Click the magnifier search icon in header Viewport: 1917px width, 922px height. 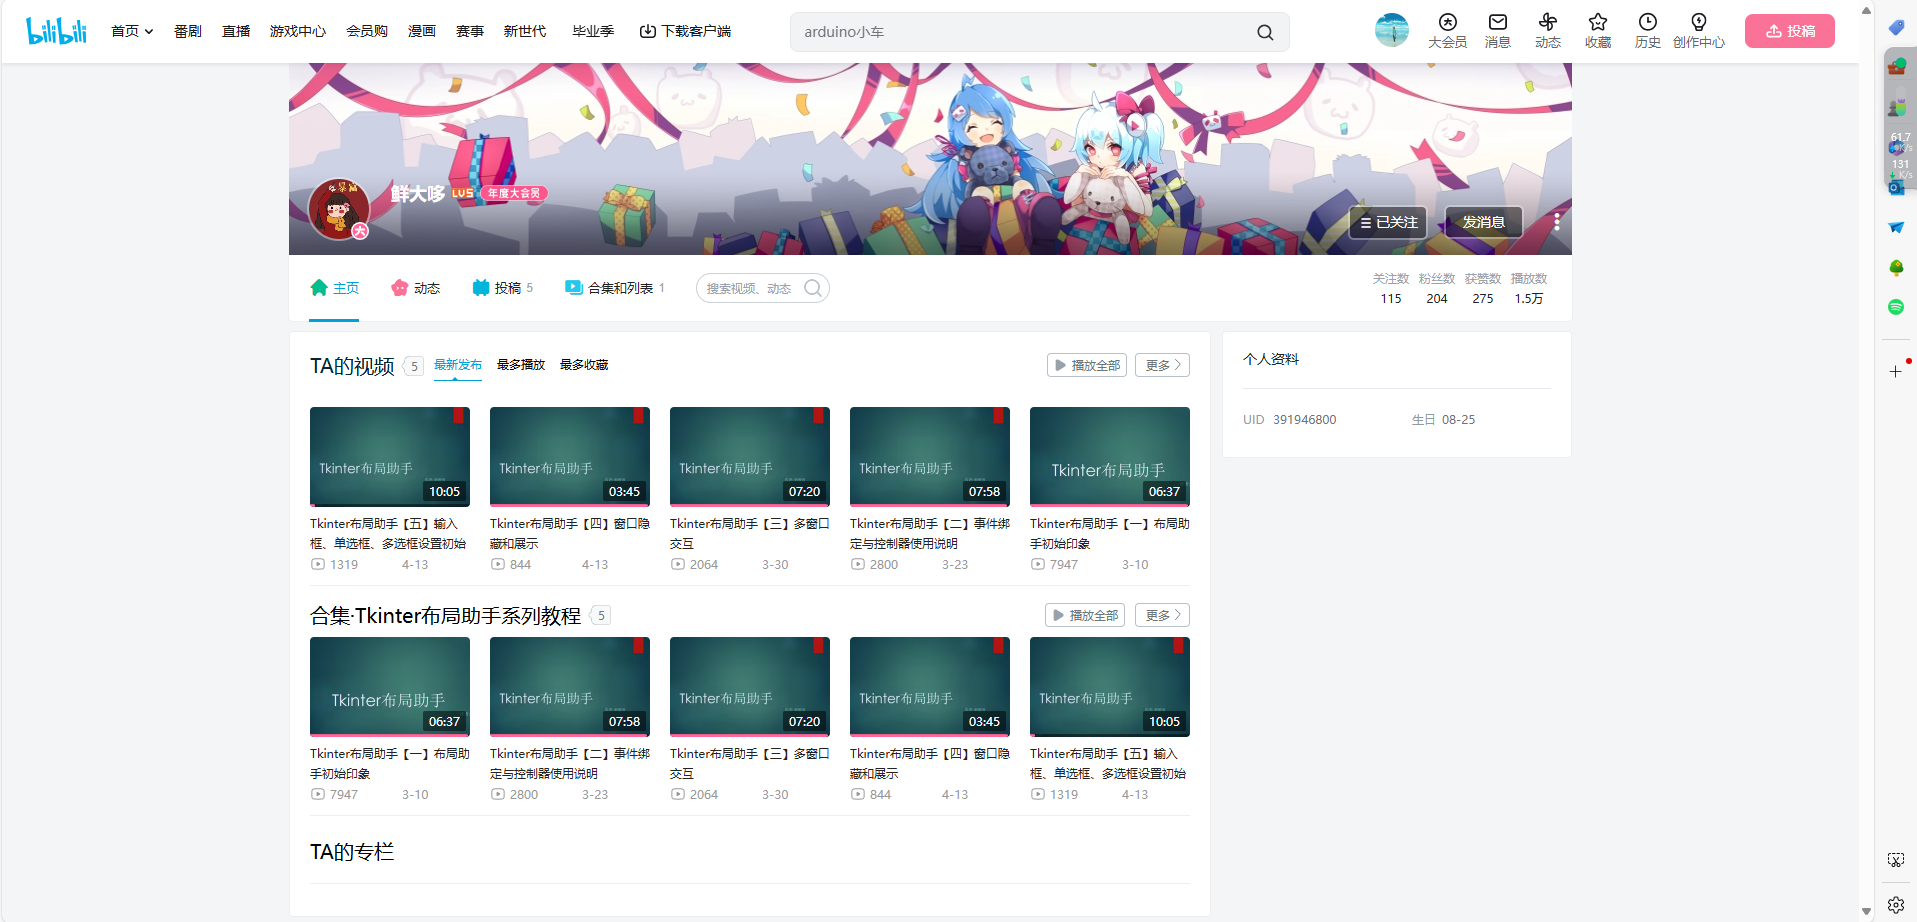tap(1265, 32)
